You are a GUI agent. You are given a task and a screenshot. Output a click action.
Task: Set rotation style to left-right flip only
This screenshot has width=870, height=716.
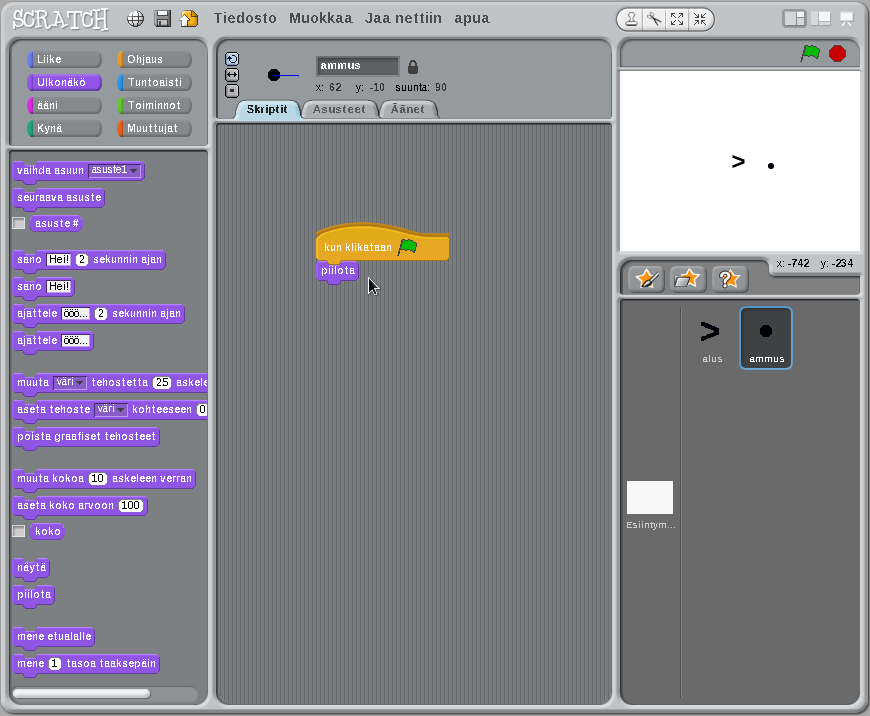(232, 75)
